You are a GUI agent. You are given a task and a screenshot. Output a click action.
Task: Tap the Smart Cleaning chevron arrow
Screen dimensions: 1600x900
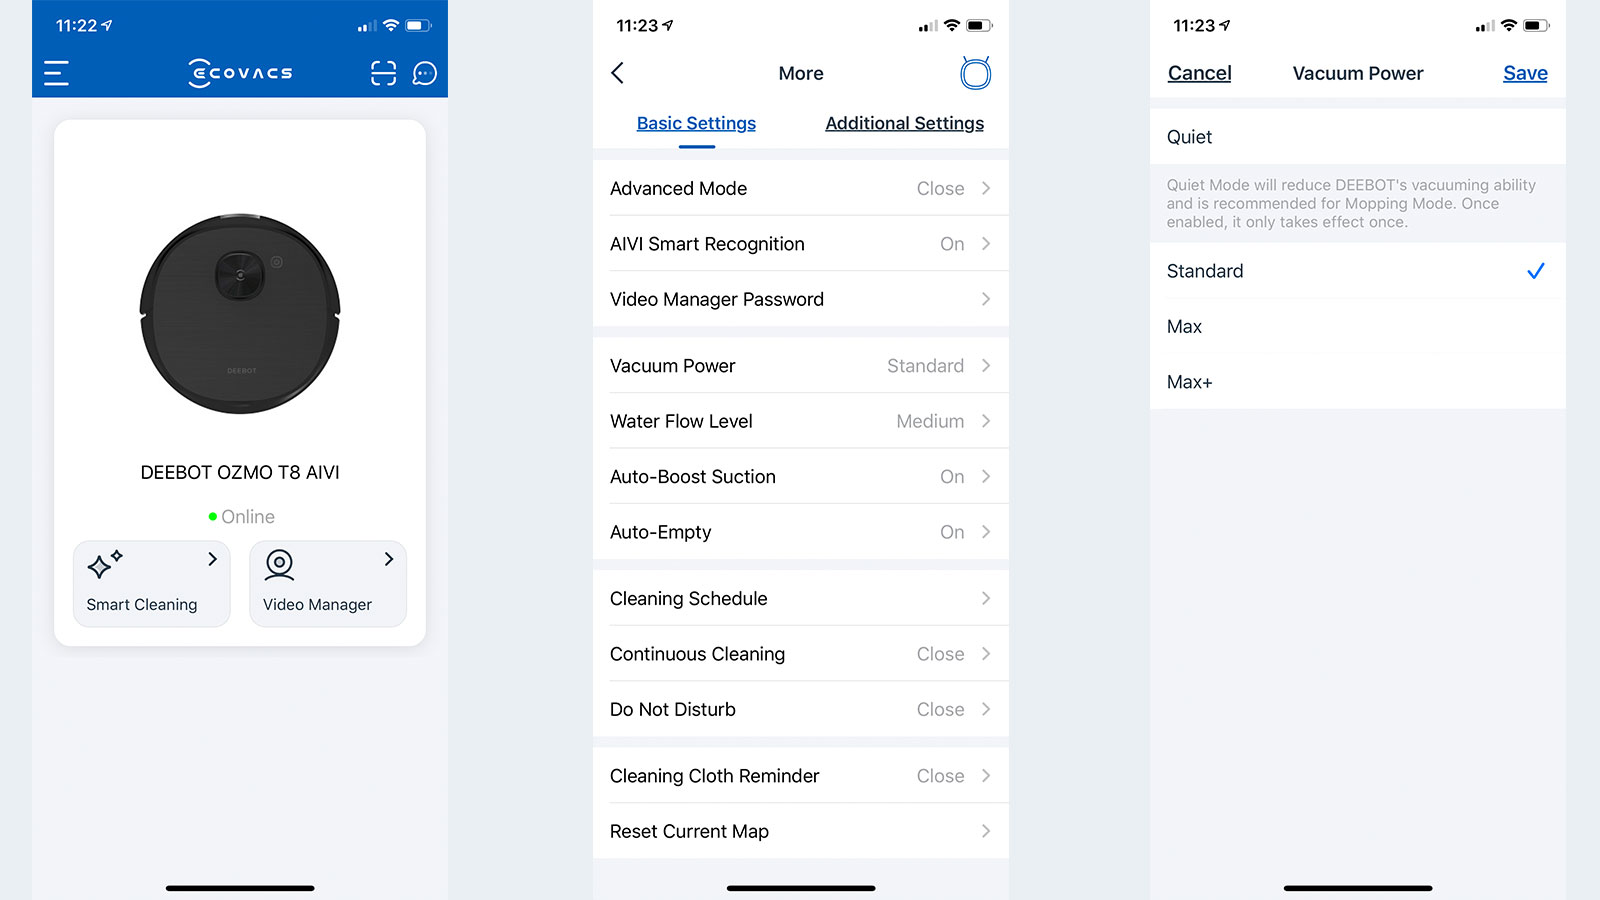click(212, 559)
